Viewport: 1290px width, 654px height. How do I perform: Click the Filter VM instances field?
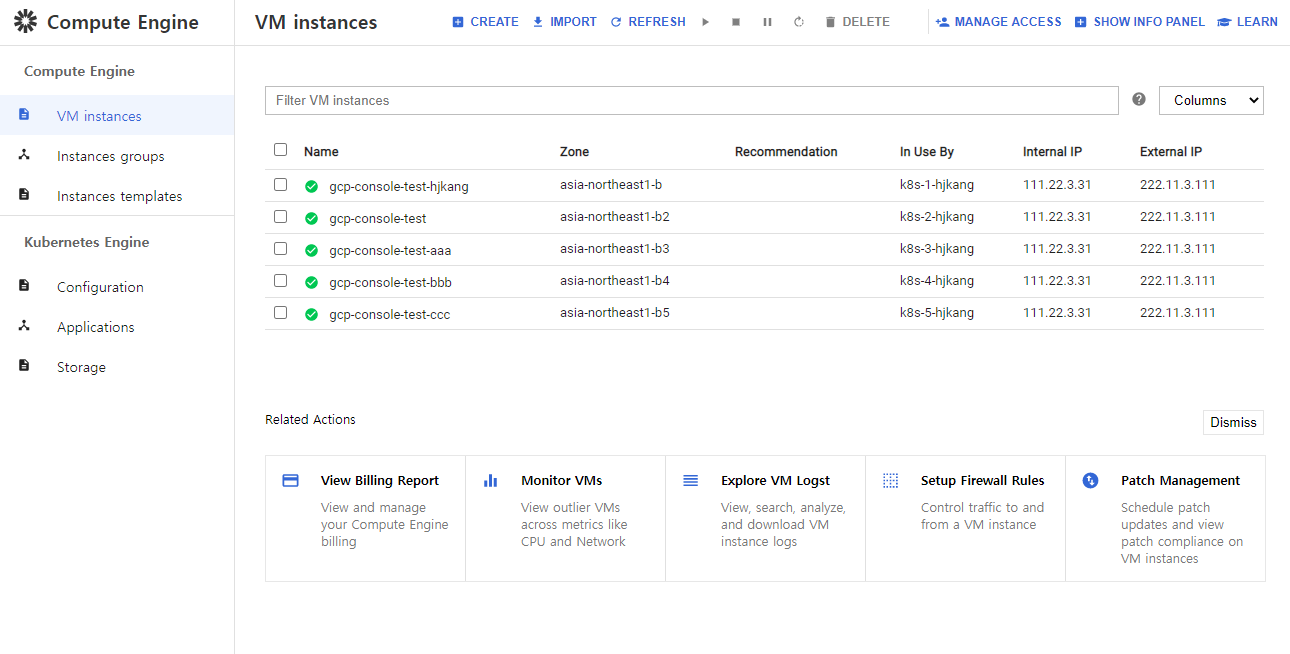point(691,100)
